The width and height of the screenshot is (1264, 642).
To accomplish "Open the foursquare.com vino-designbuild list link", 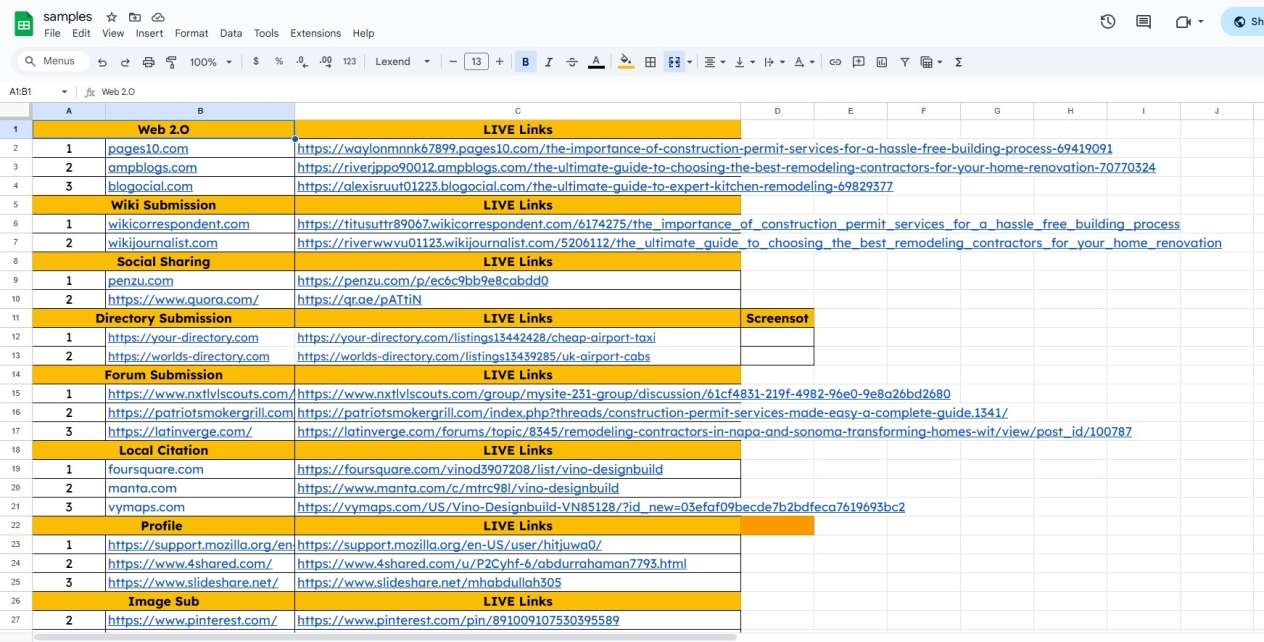I will click(480, 470).
